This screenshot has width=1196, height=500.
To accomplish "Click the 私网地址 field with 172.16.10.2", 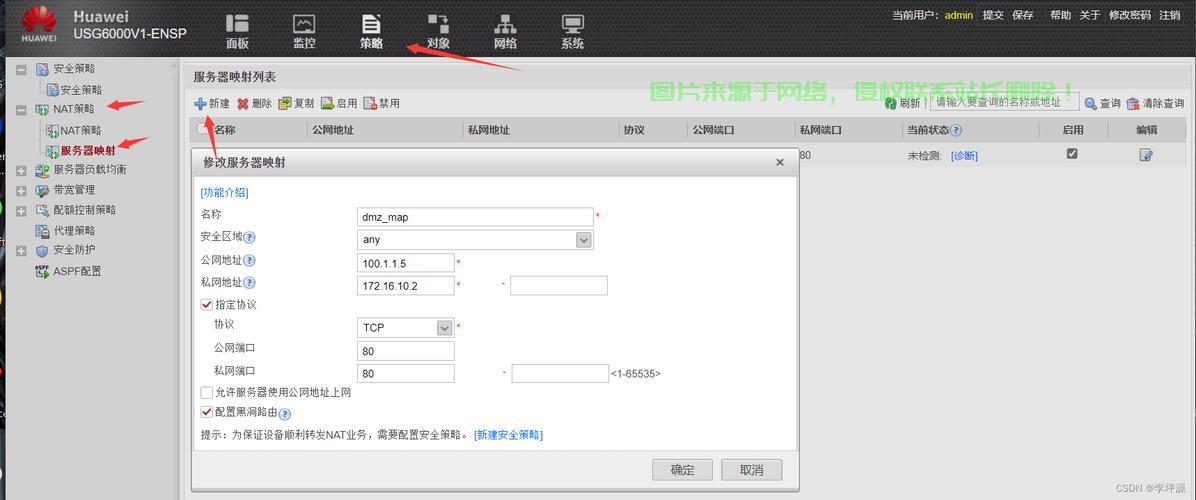I will (x=406, y=286).
